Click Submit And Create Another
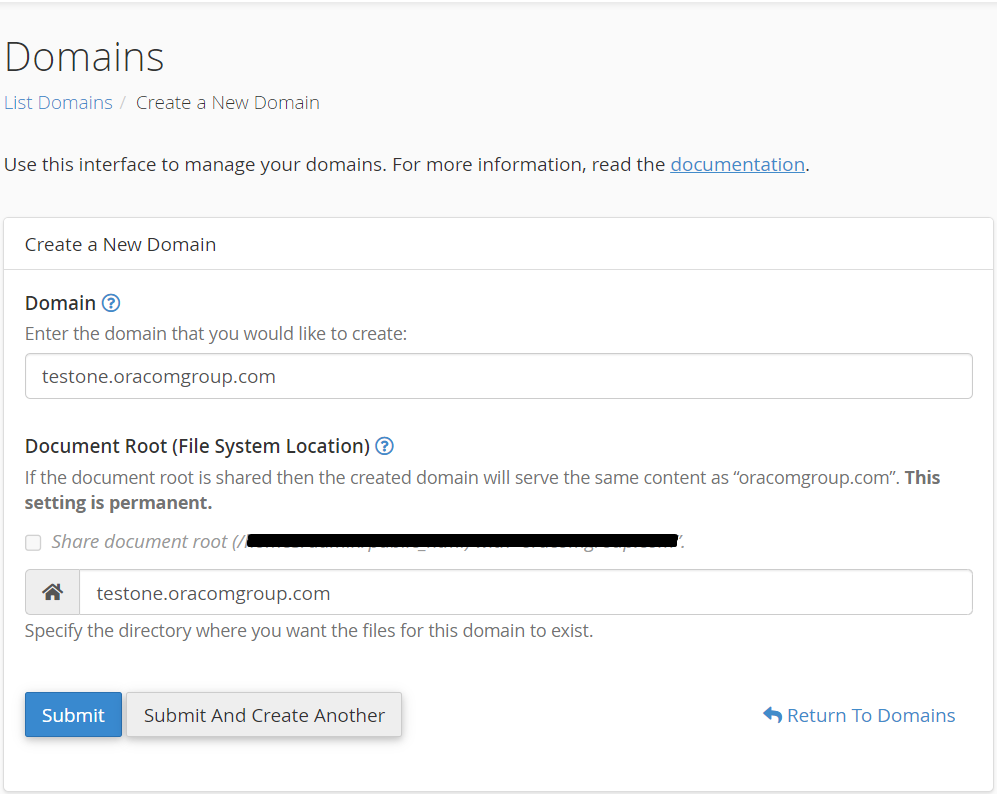The image size is (997, 794). (264, 715)
